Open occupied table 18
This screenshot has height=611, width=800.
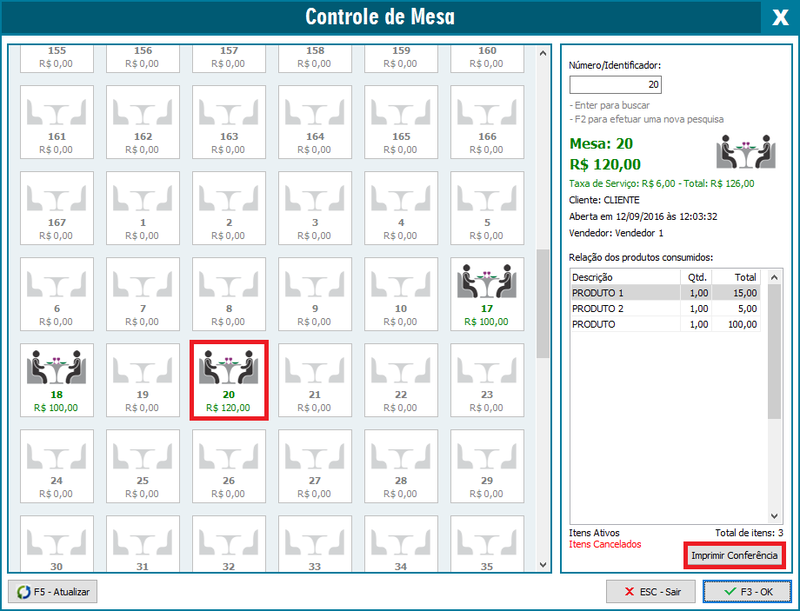pos(56,380)
